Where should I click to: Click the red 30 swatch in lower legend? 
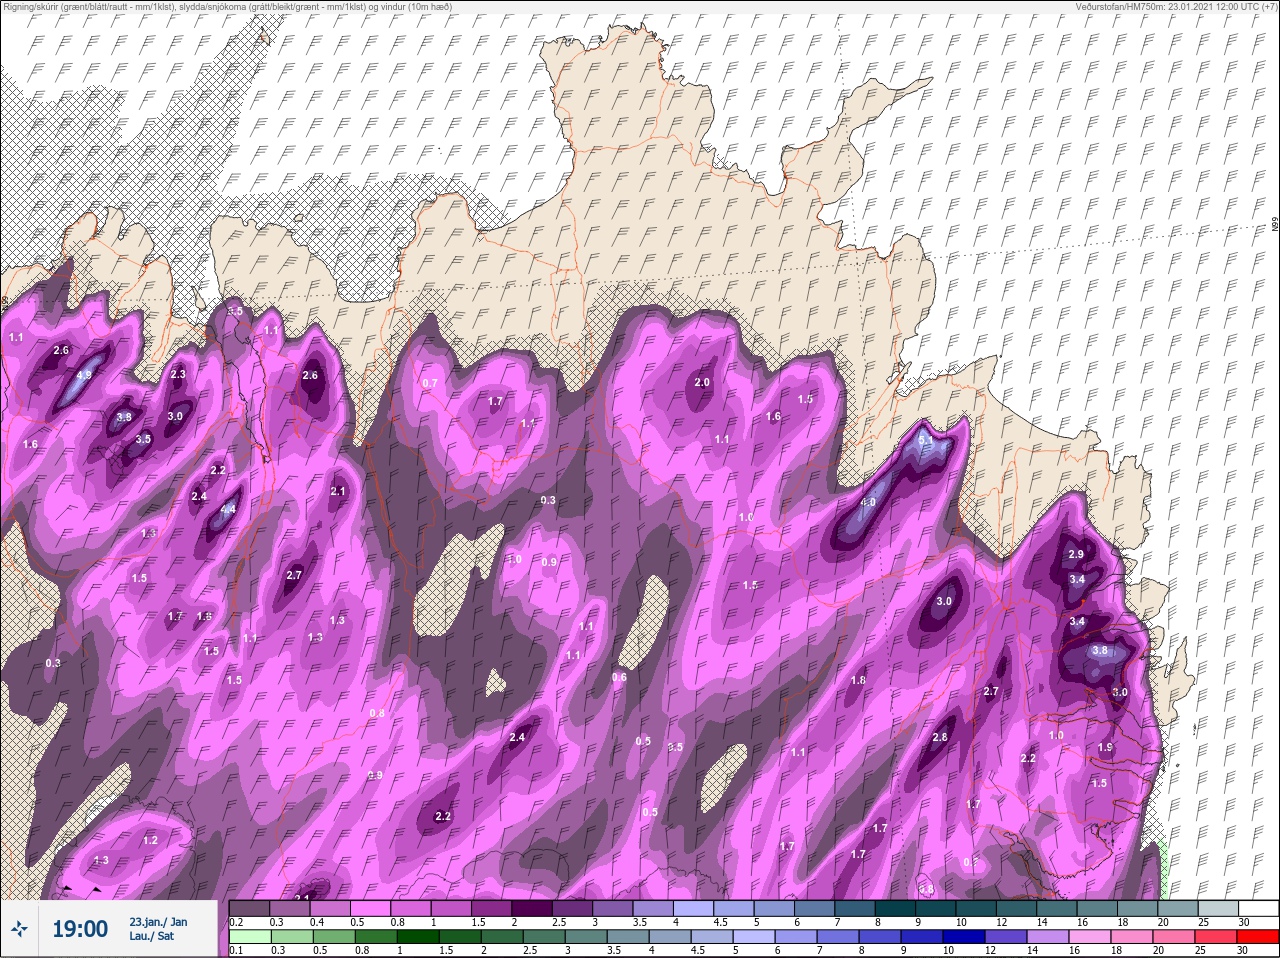click(x=1258, y=937)
